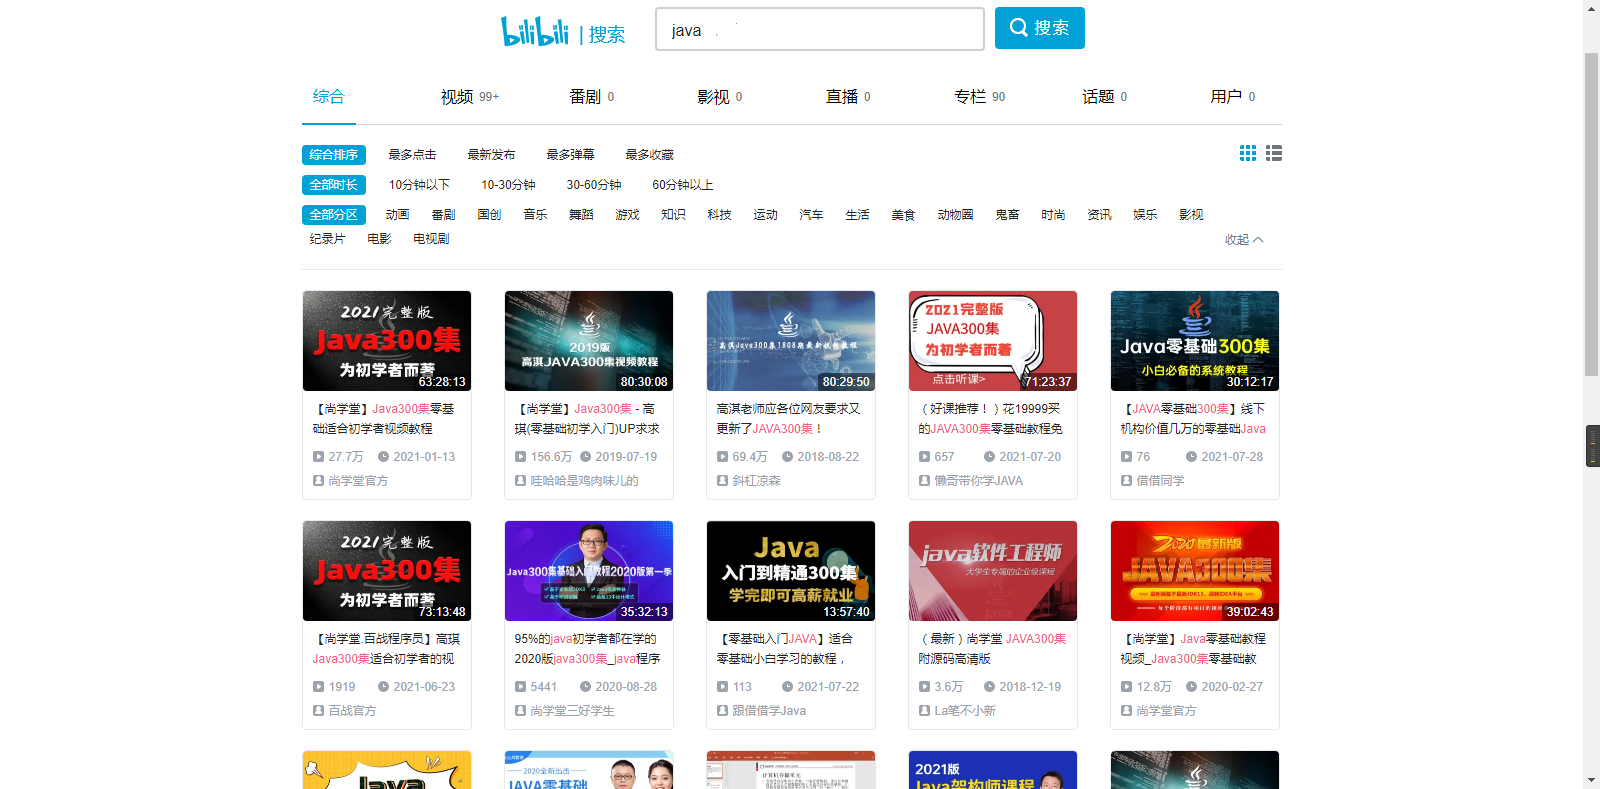Focus the search box containing java
The image size is (1600, 789).
click(x=820, y=29)
